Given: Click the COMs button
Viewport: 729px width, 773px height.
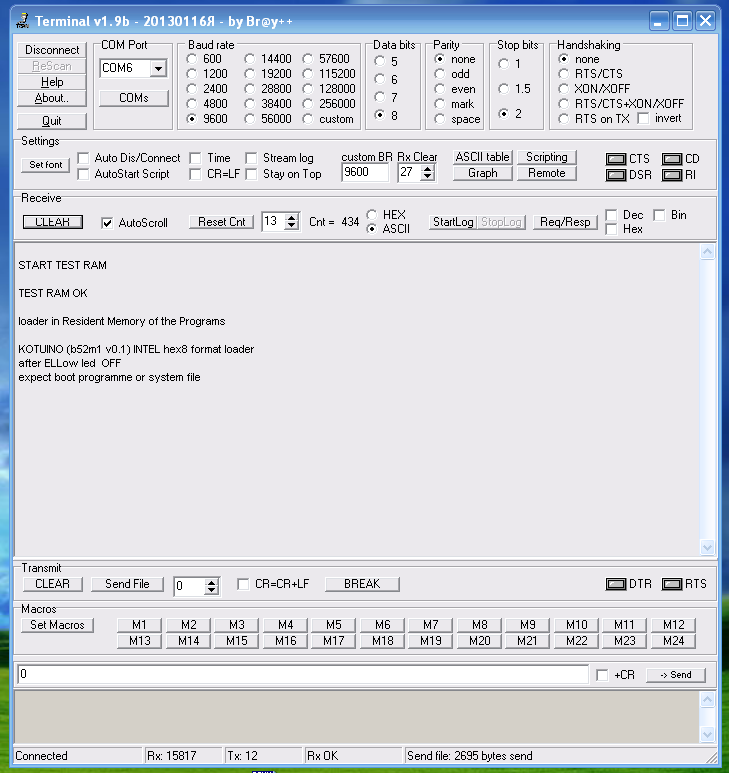Looking at the screenshot, I should point(134,98).
